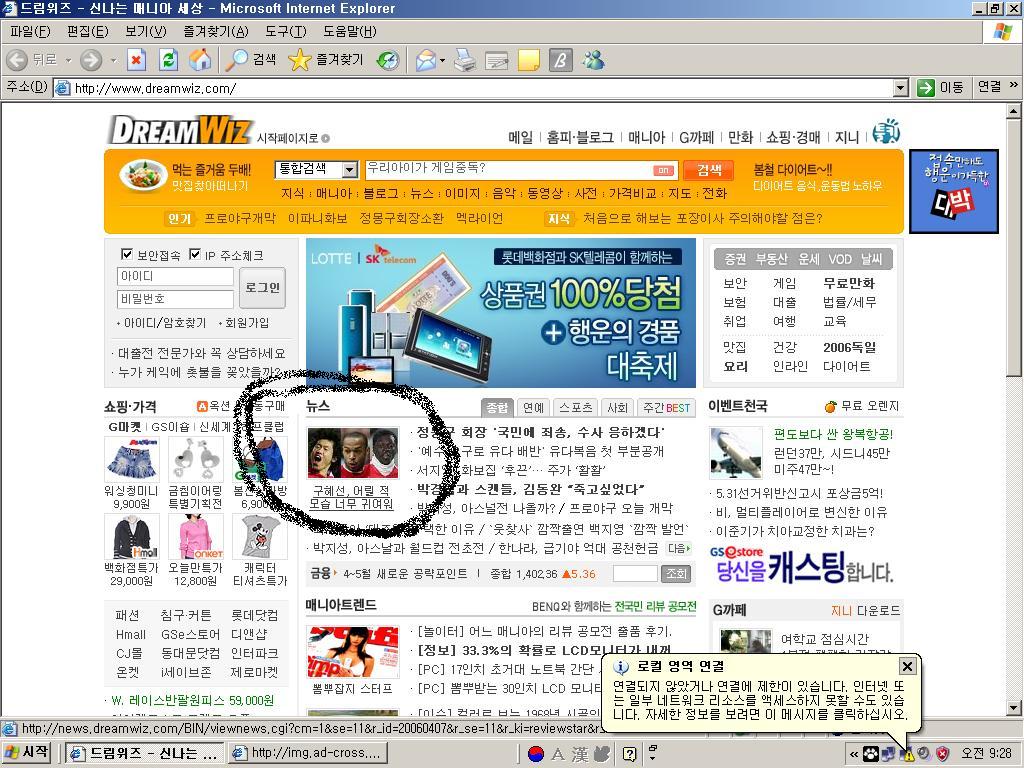
Task: Launch the Messenger icon in the toolbar
Action: click(x=593, y=60)
